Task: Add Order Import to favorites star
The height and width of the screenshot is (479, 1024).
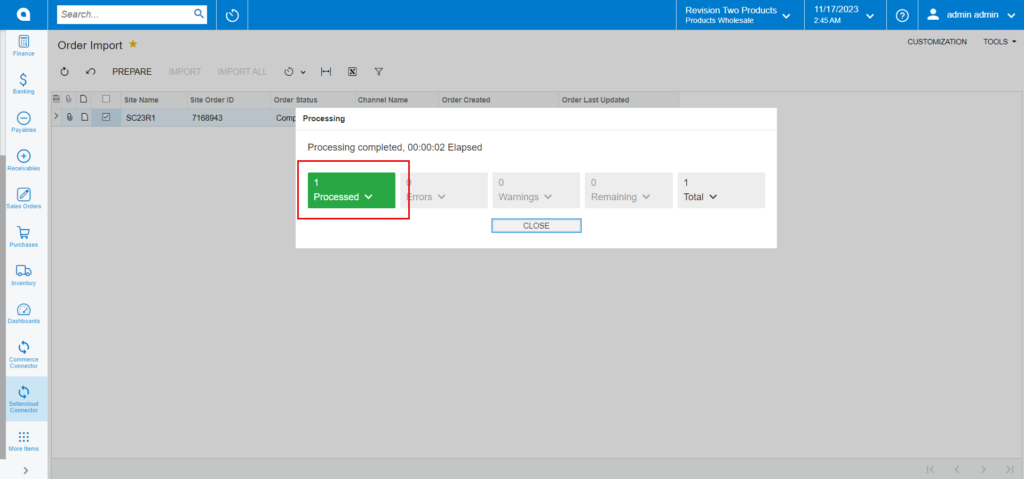Action: tap(133, 44)
